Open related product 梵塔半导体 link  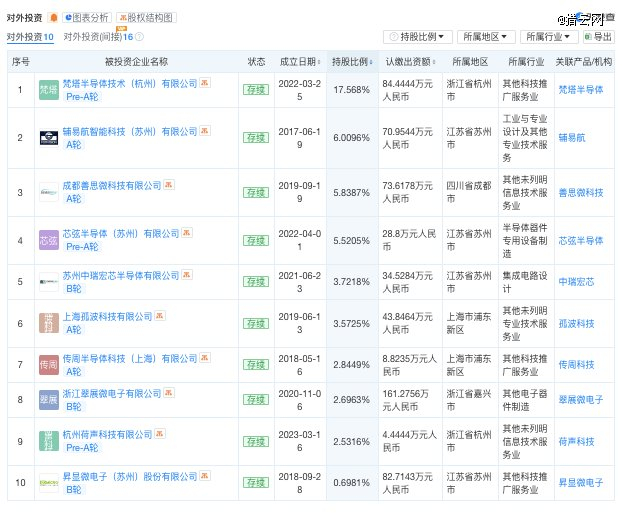point(581,90)
